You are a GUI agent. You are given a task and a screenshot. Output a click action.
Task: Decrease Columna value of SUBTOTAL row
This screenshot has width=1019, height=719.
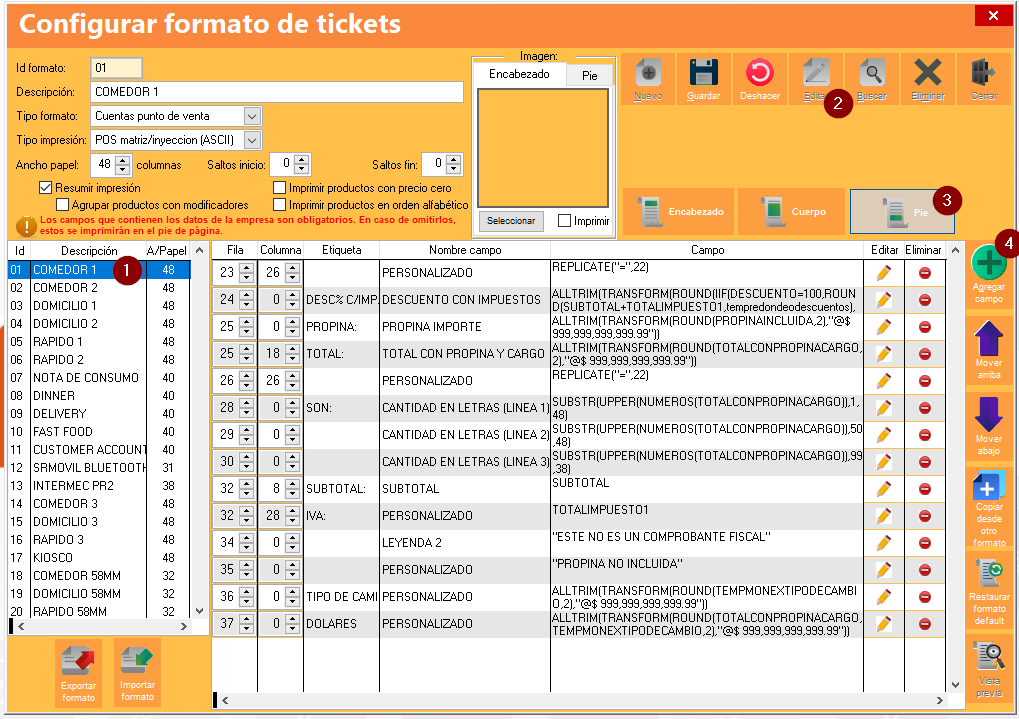292,494
